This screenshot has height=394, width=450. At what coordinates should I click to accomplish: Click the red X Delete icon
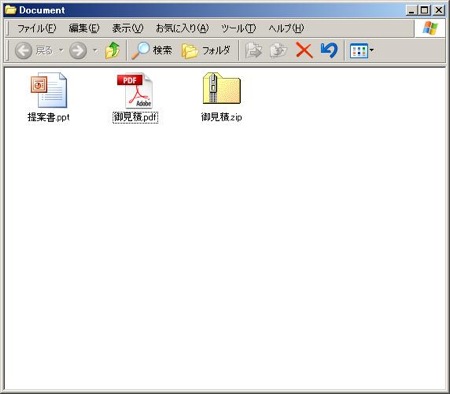[x=304, y=51]
